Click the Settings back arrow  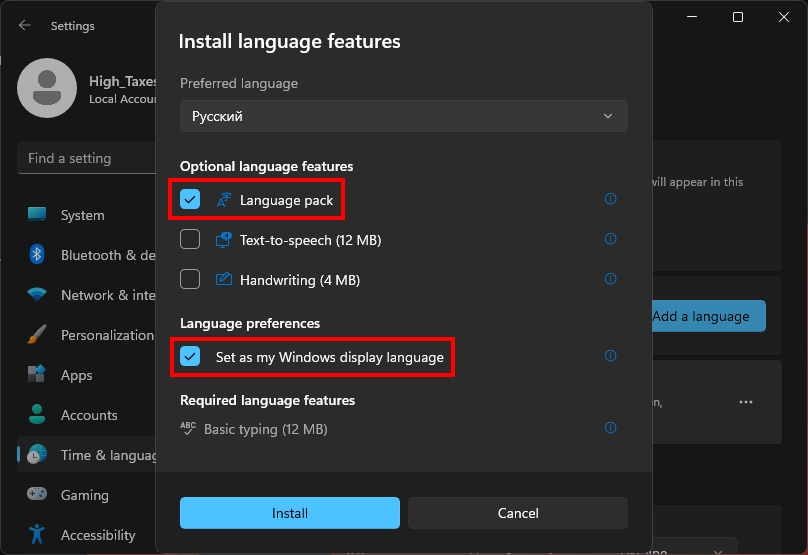click(25, 26)
